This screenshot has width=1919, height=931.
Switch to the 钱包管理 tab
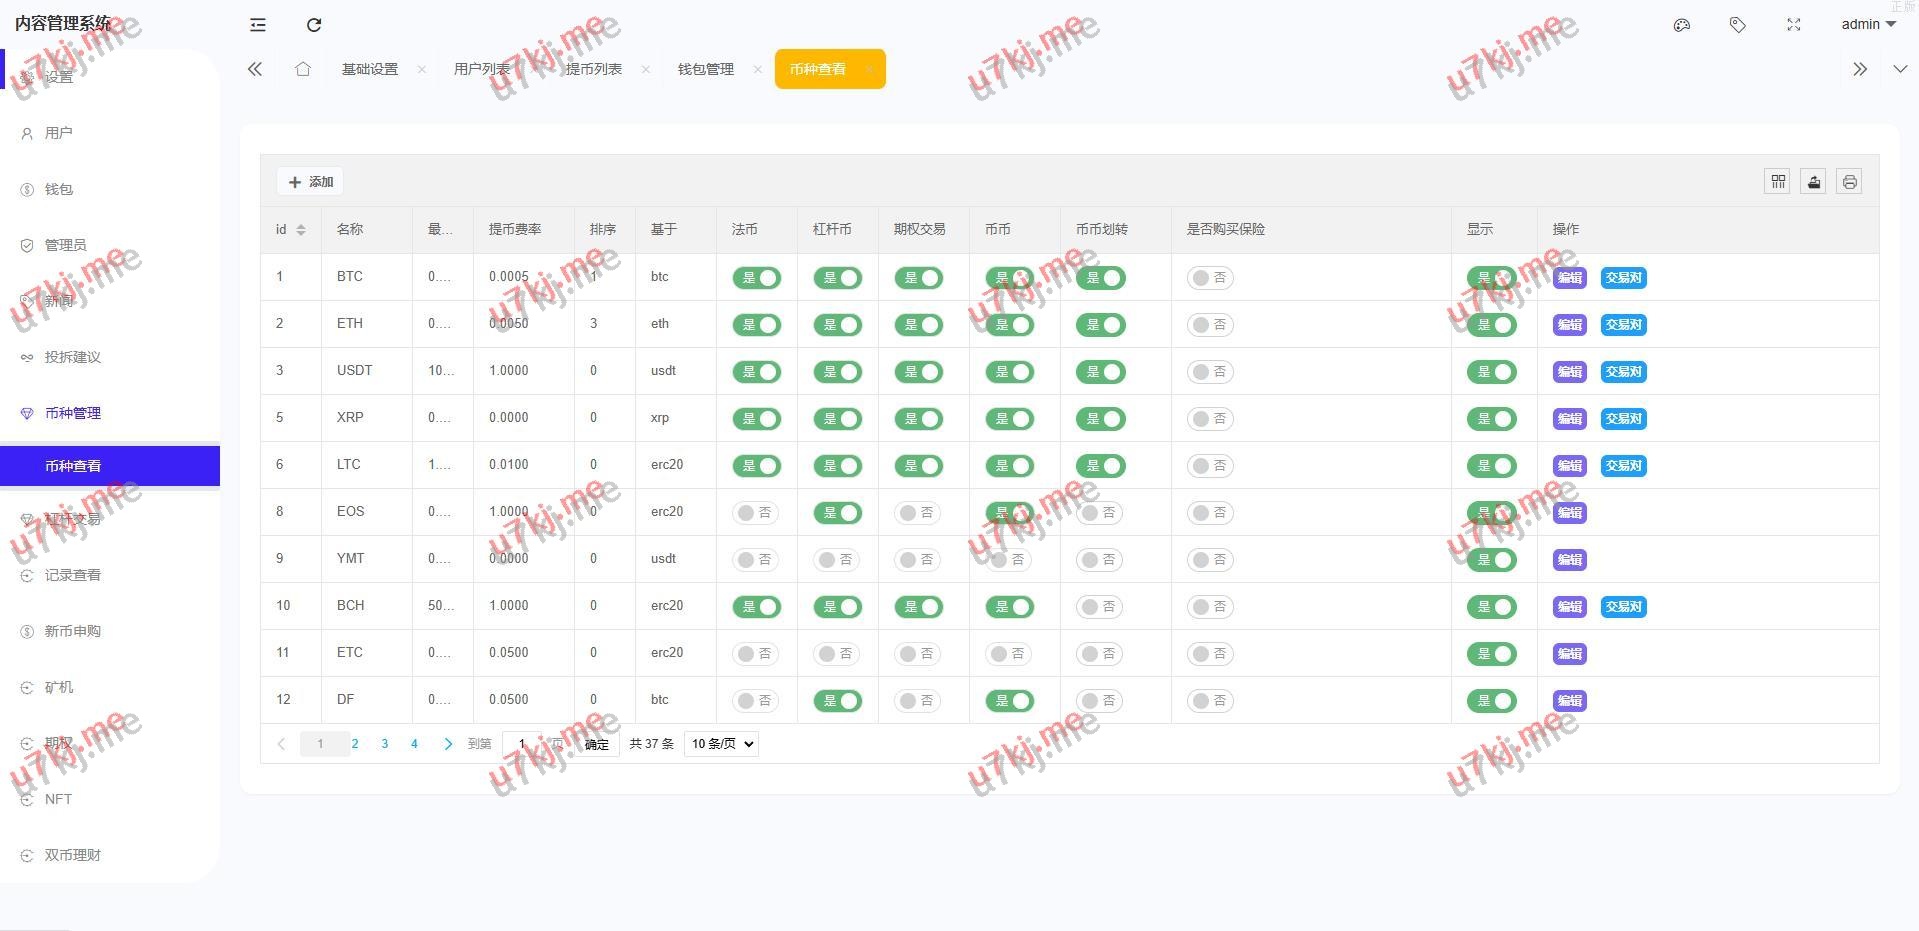[x=706, y=69]
